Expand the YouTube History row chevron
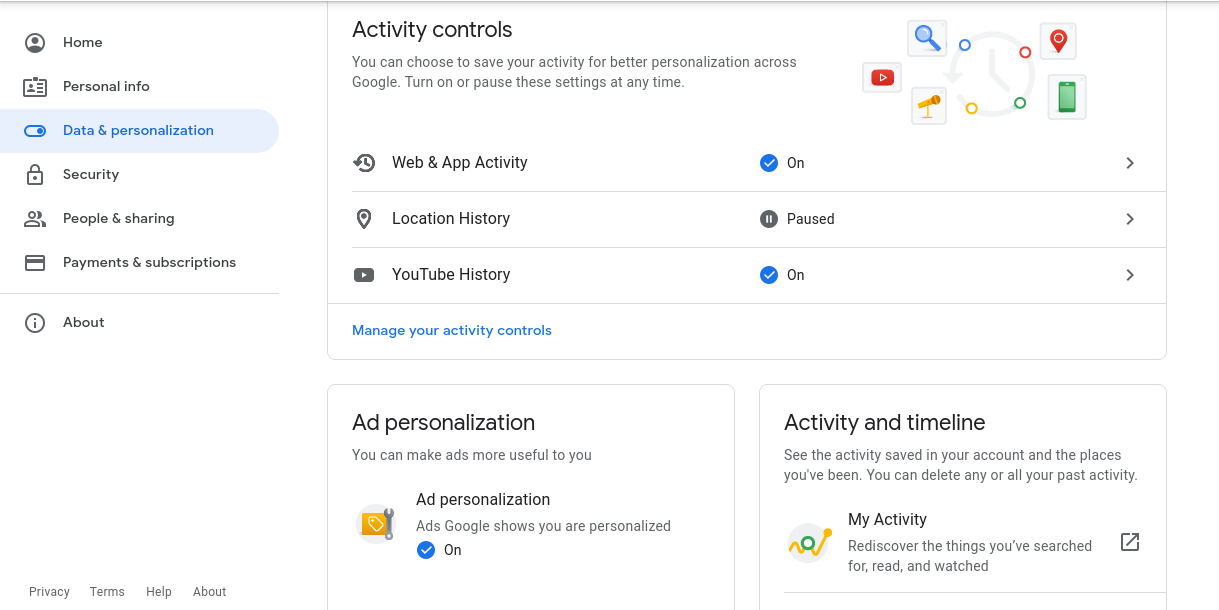The height and width of the screenshot is (610, 1219). tap(1130, 274)
